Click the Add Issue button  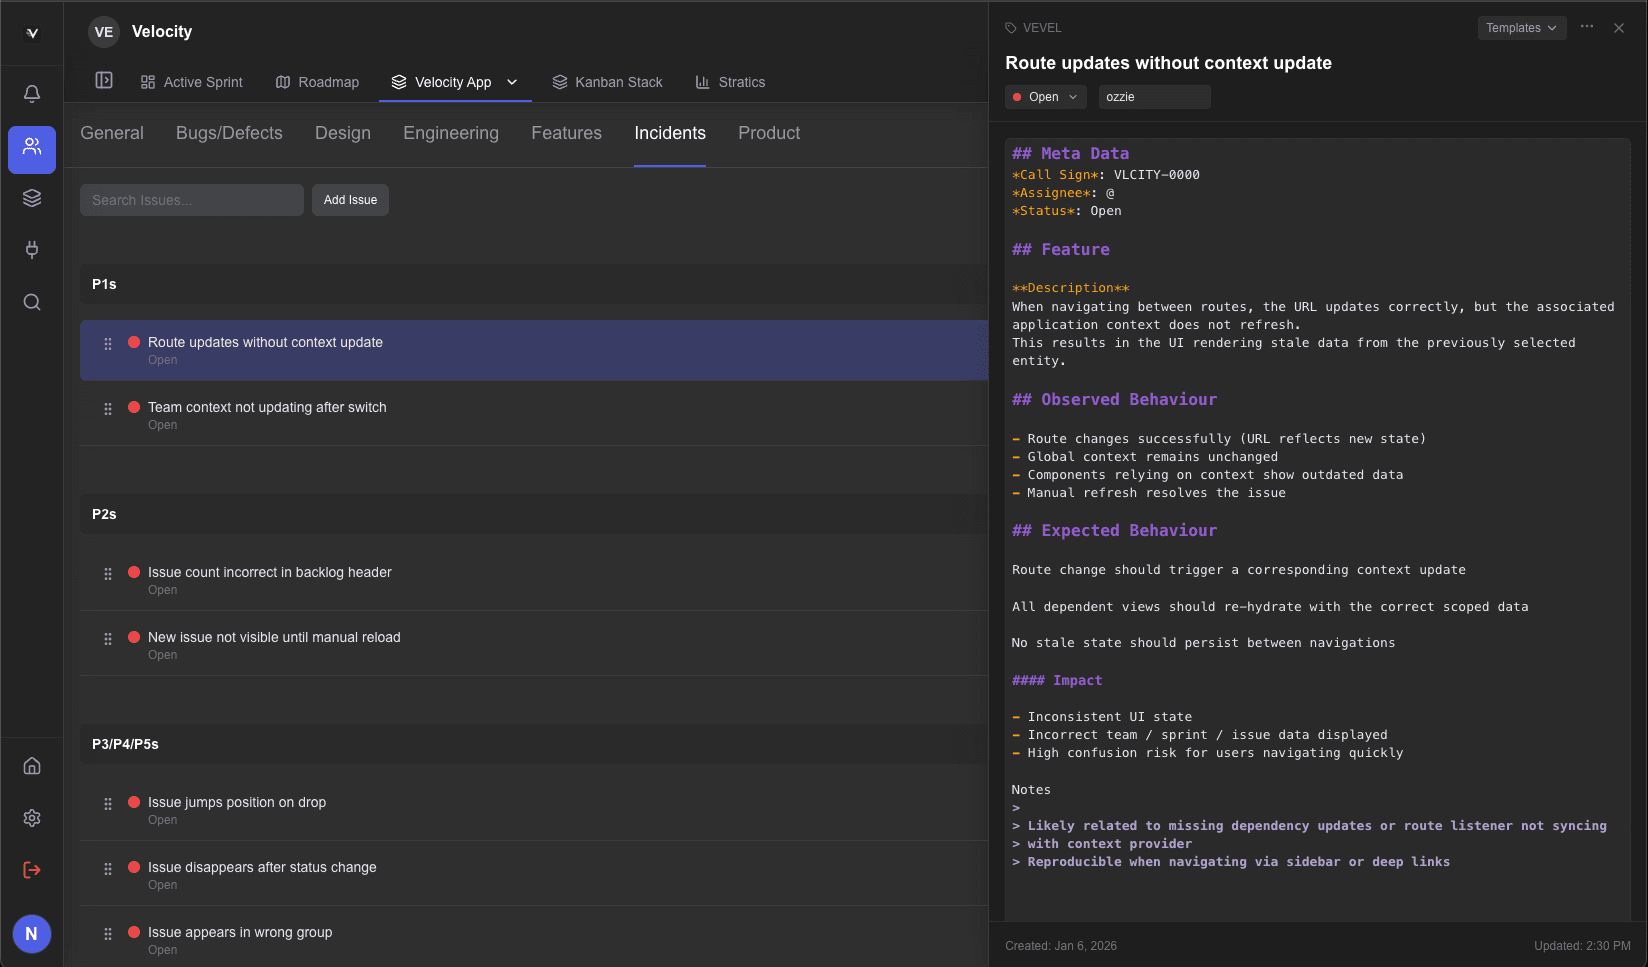tap(350, 199)
